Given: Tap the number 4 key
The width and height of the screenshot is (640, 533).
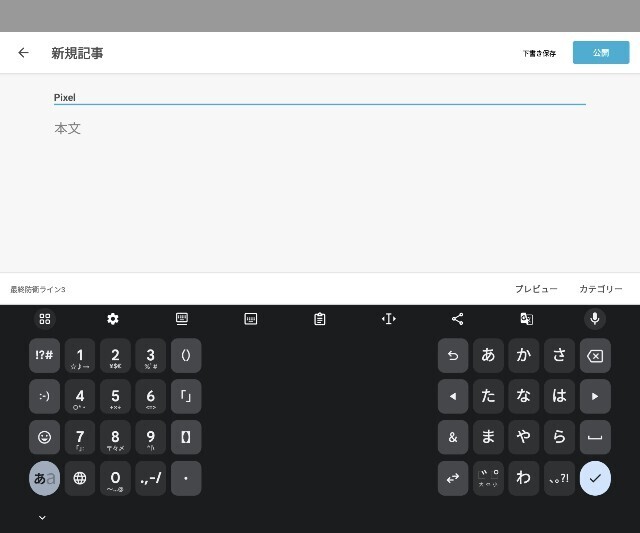Looking at the screenshot, I should (80, 396).
